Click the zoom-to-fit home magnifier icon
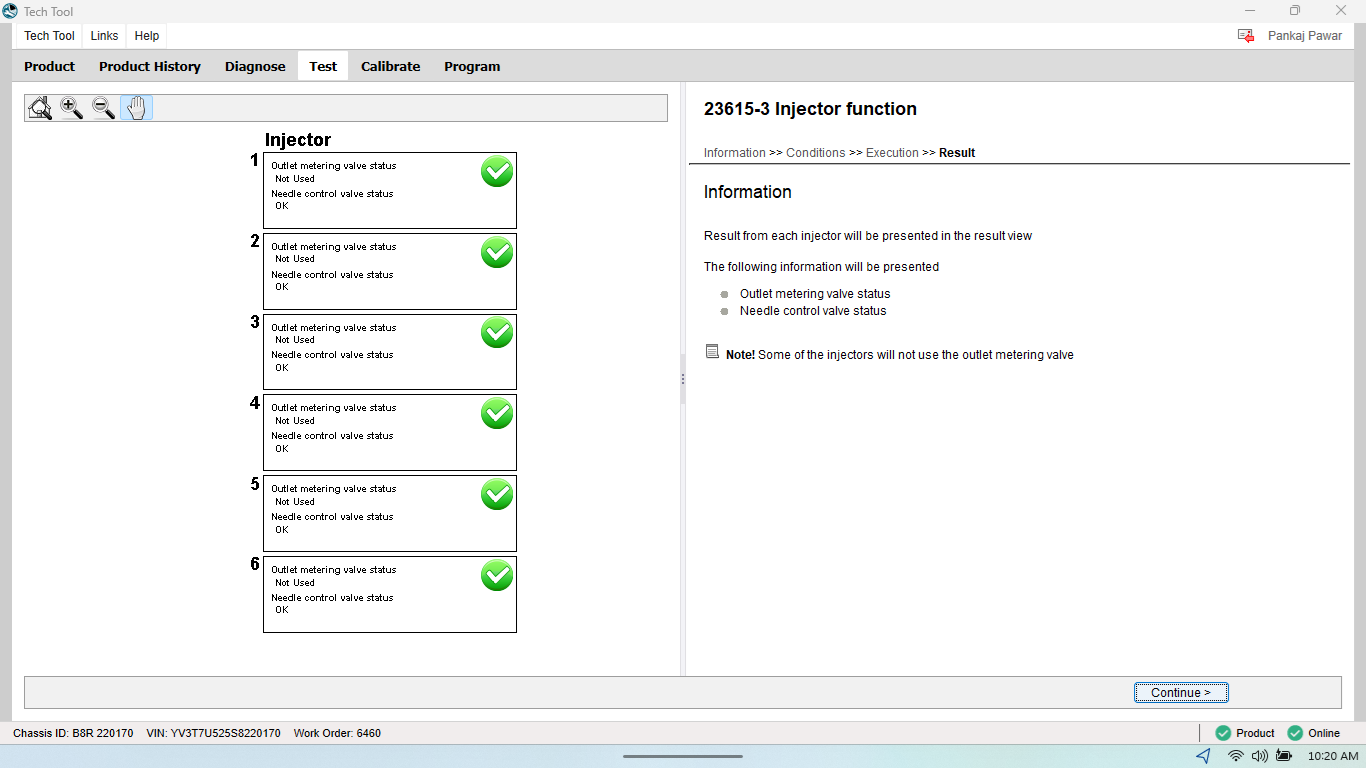 point(40,108)
